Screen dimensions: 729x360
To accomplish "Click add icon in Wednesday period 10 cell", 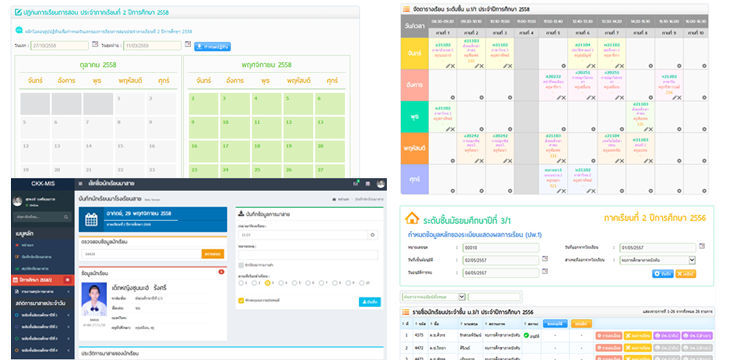I will (x=705, y=129).
